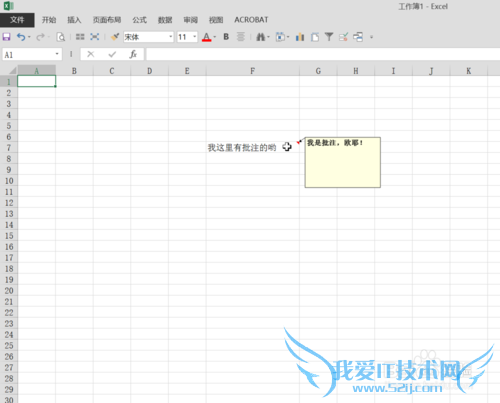Image resolution: width=500 pixels, height=403 pixels.
Task: Click the Find binoculars icon
Action: [260, 37]
